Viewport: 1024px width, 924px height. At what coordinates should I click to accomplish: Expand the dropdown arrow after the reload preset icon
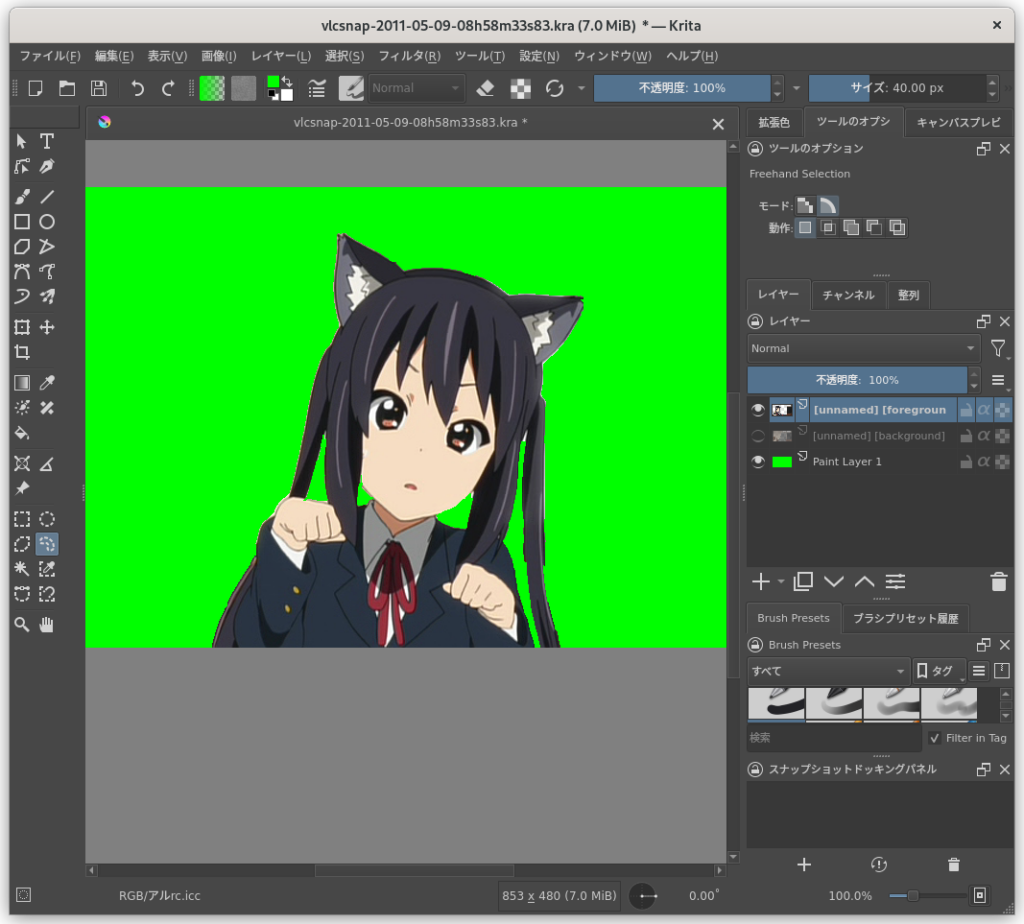[x=581, y=88]
